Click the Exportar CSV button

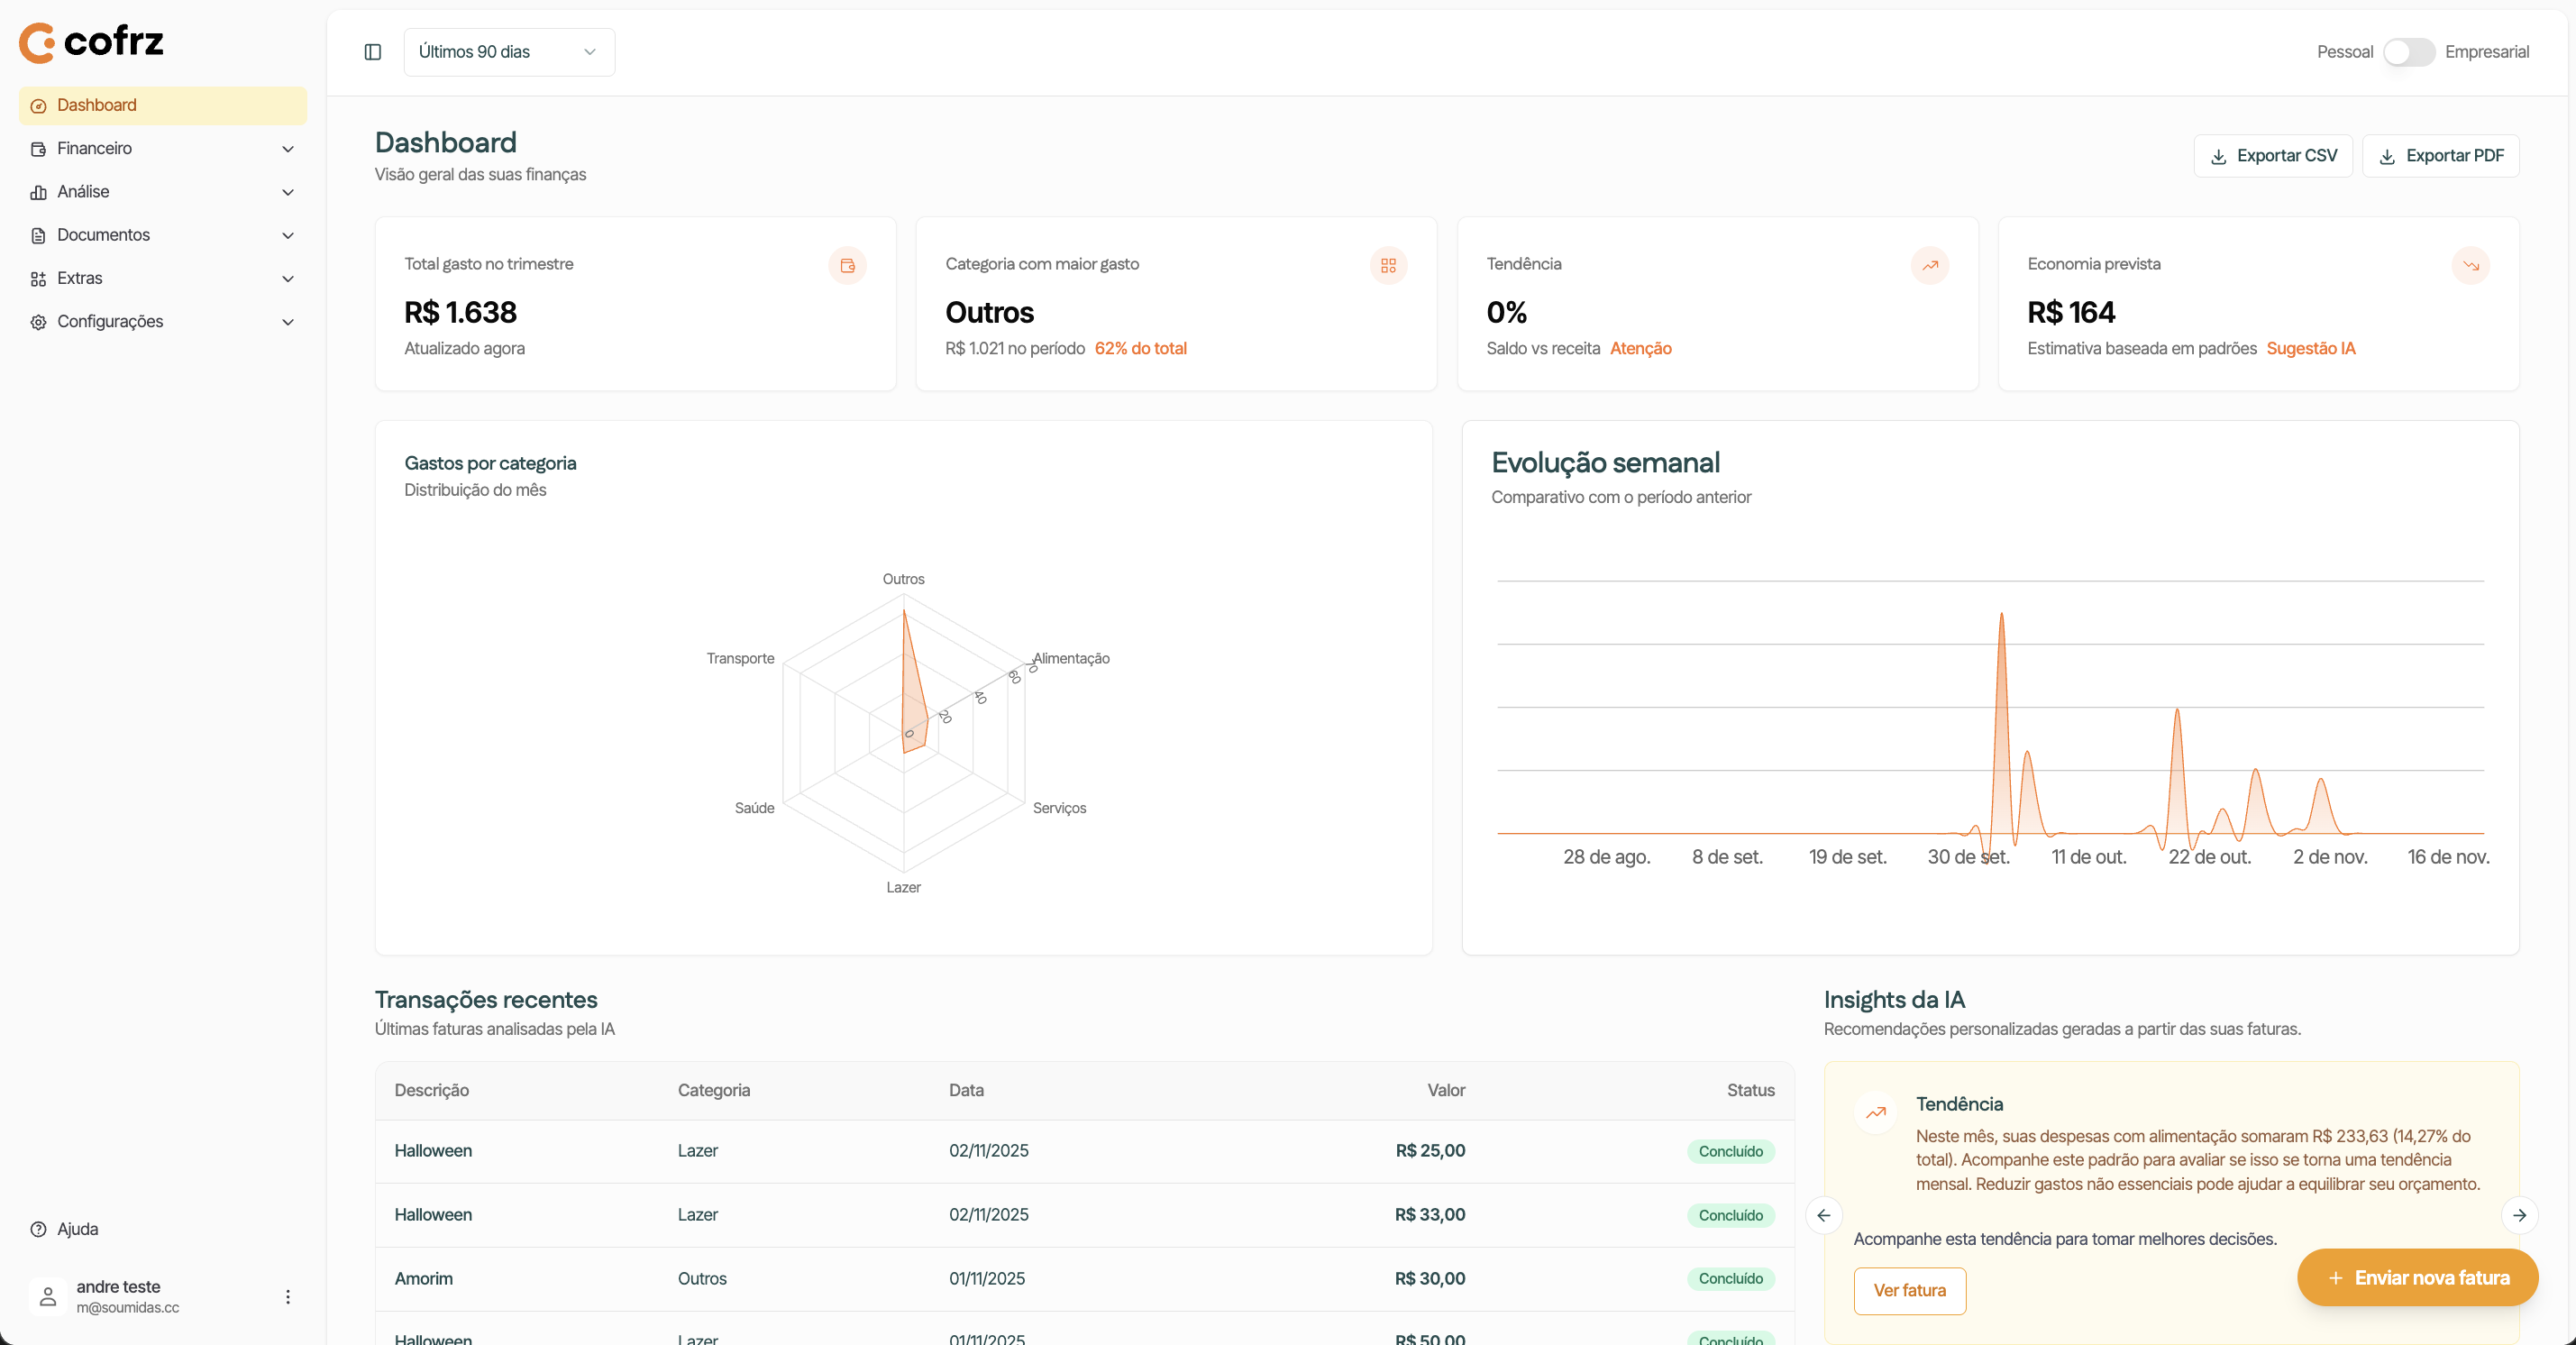coord(2272,156)
